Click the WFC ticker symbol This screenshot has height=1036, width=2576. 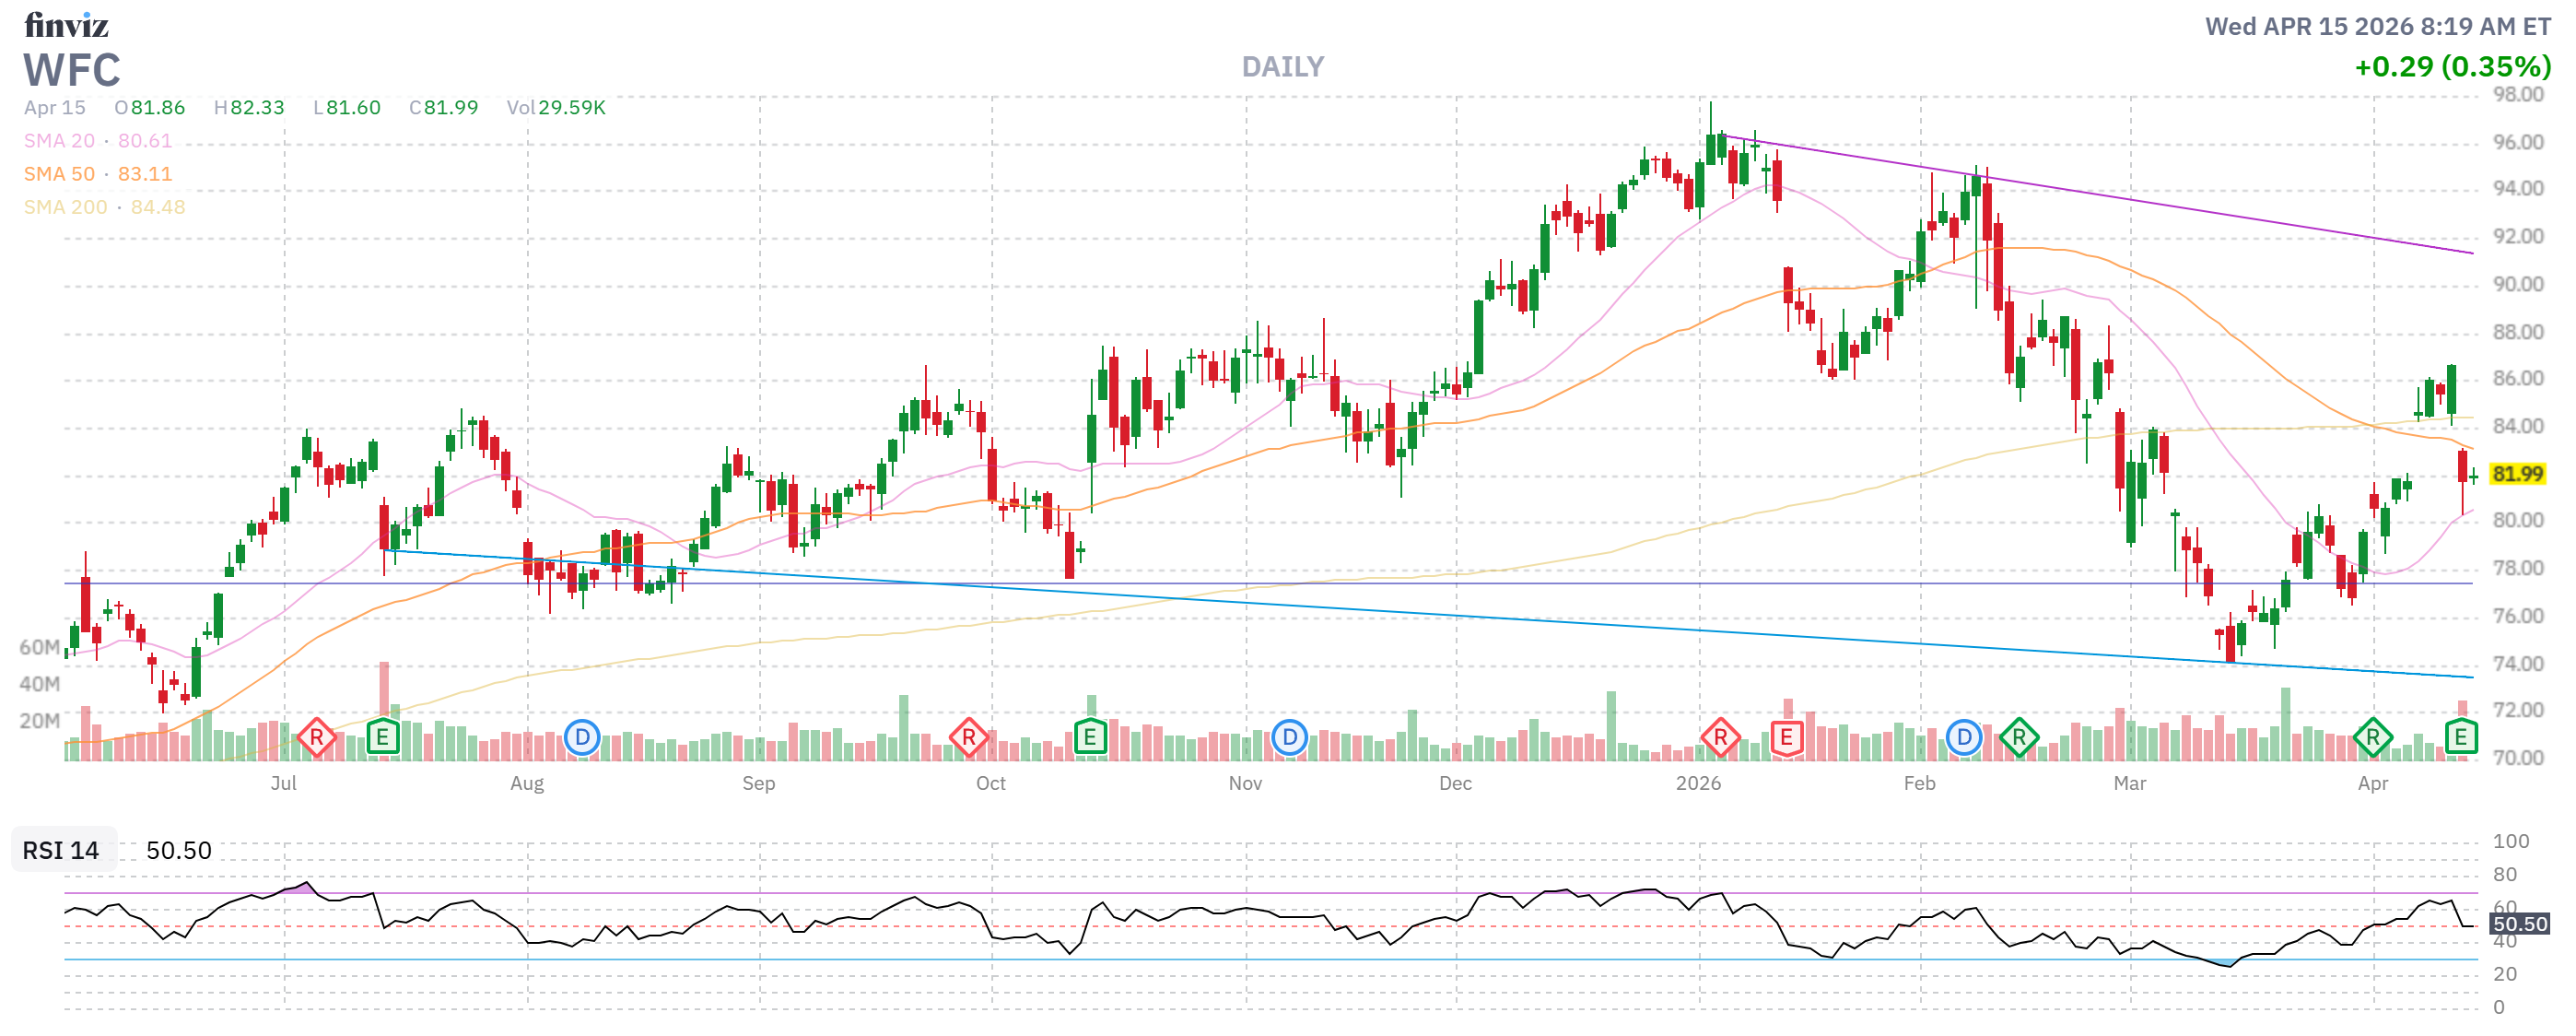pos(72,70)
